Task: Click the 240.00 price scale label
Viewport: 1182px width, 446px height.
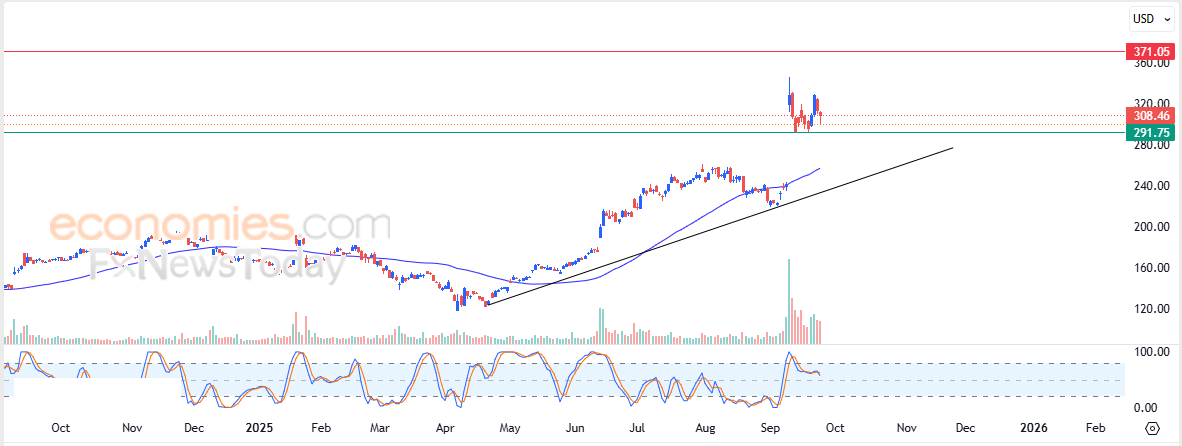Action: click(1151, 186)
